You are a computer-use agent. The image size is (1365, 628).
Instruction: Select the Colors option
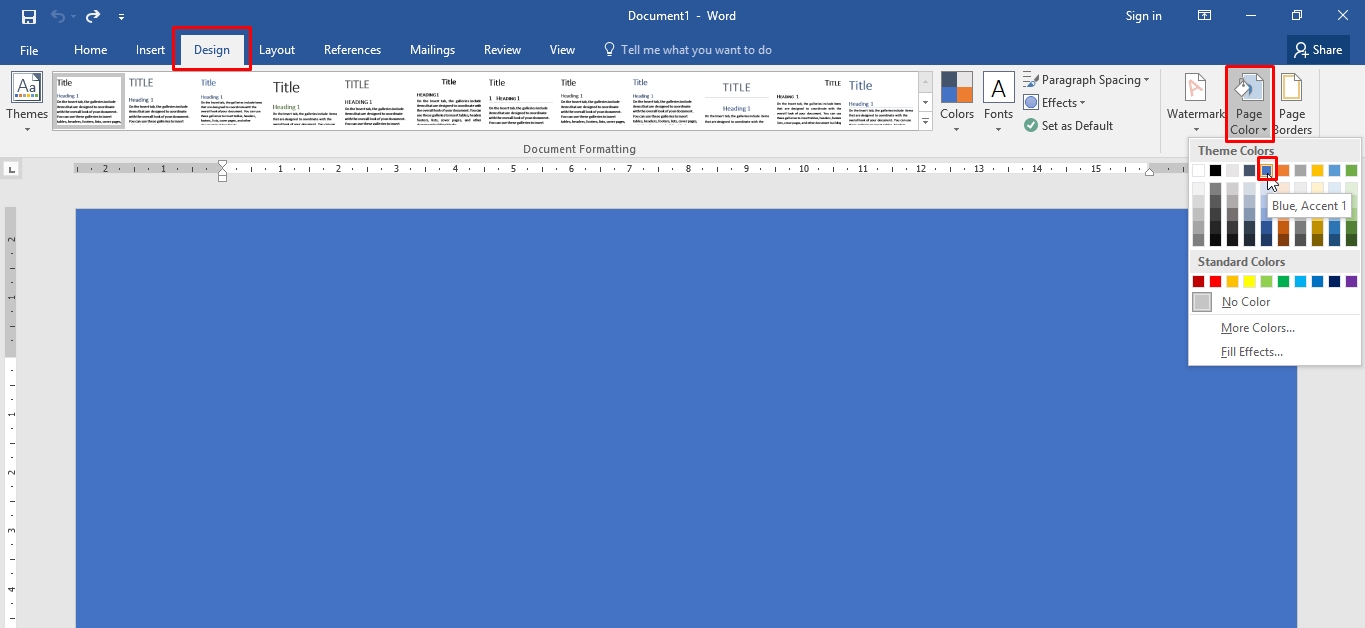[956, 100]
